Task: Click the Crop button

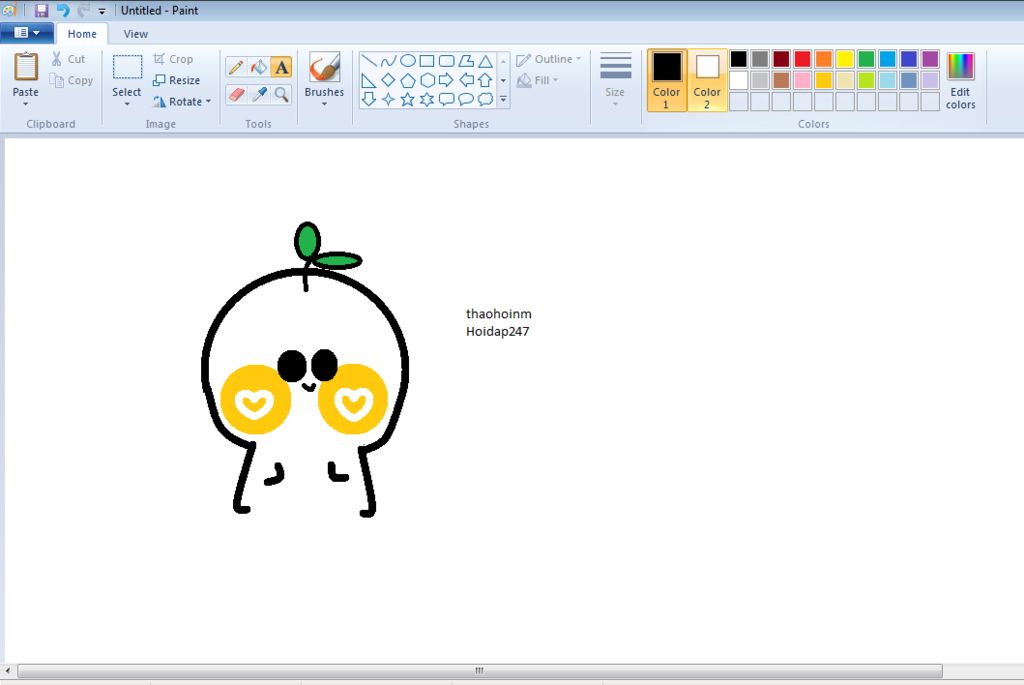Action: coord(173,59)
